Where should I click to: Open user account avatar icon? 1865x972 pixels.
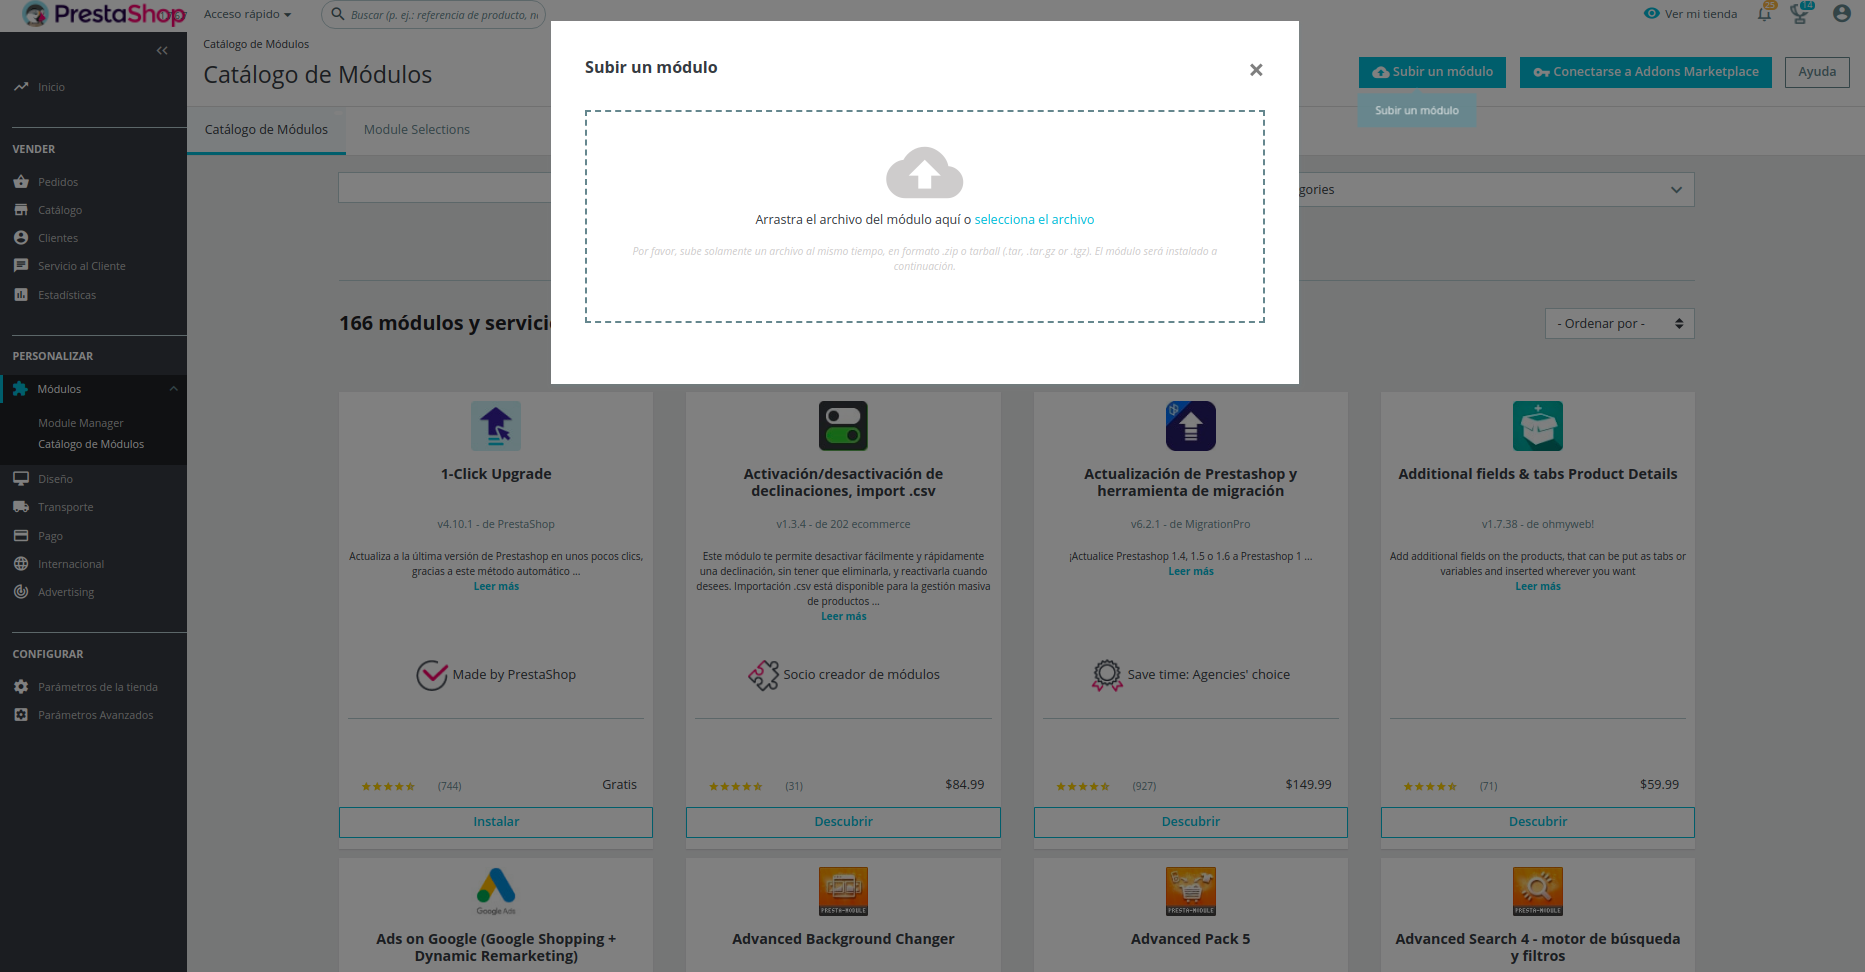1842,14
